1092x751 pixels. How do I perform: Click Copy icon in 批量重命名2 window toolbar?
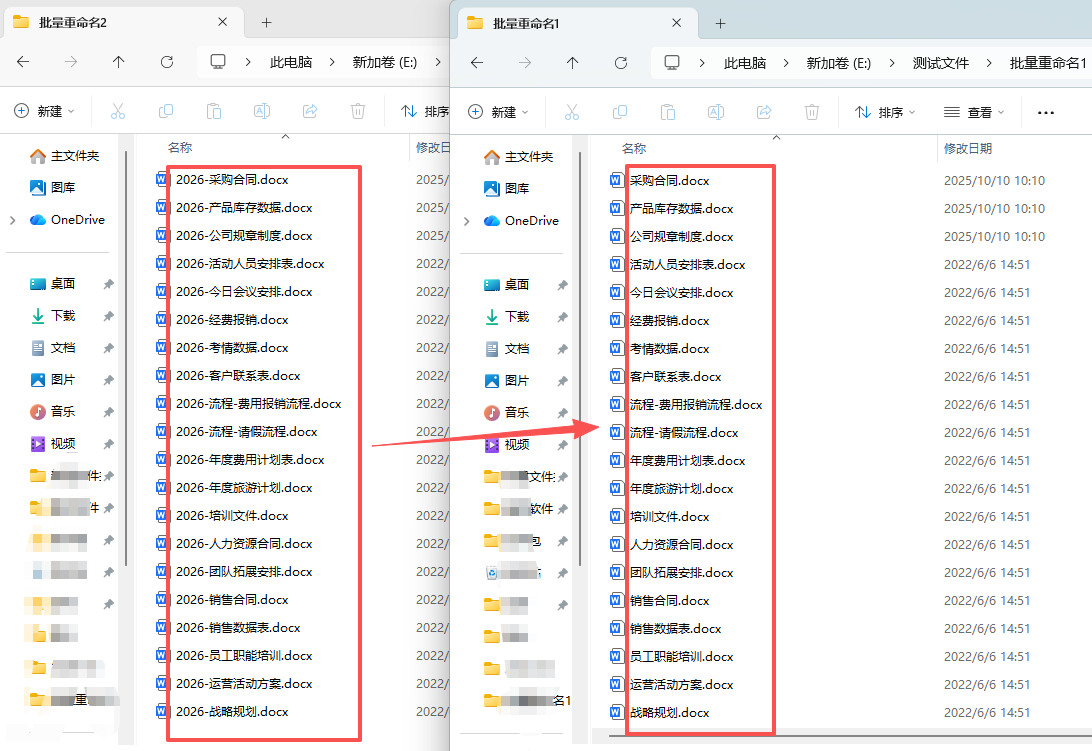click(x=166, y=111)
